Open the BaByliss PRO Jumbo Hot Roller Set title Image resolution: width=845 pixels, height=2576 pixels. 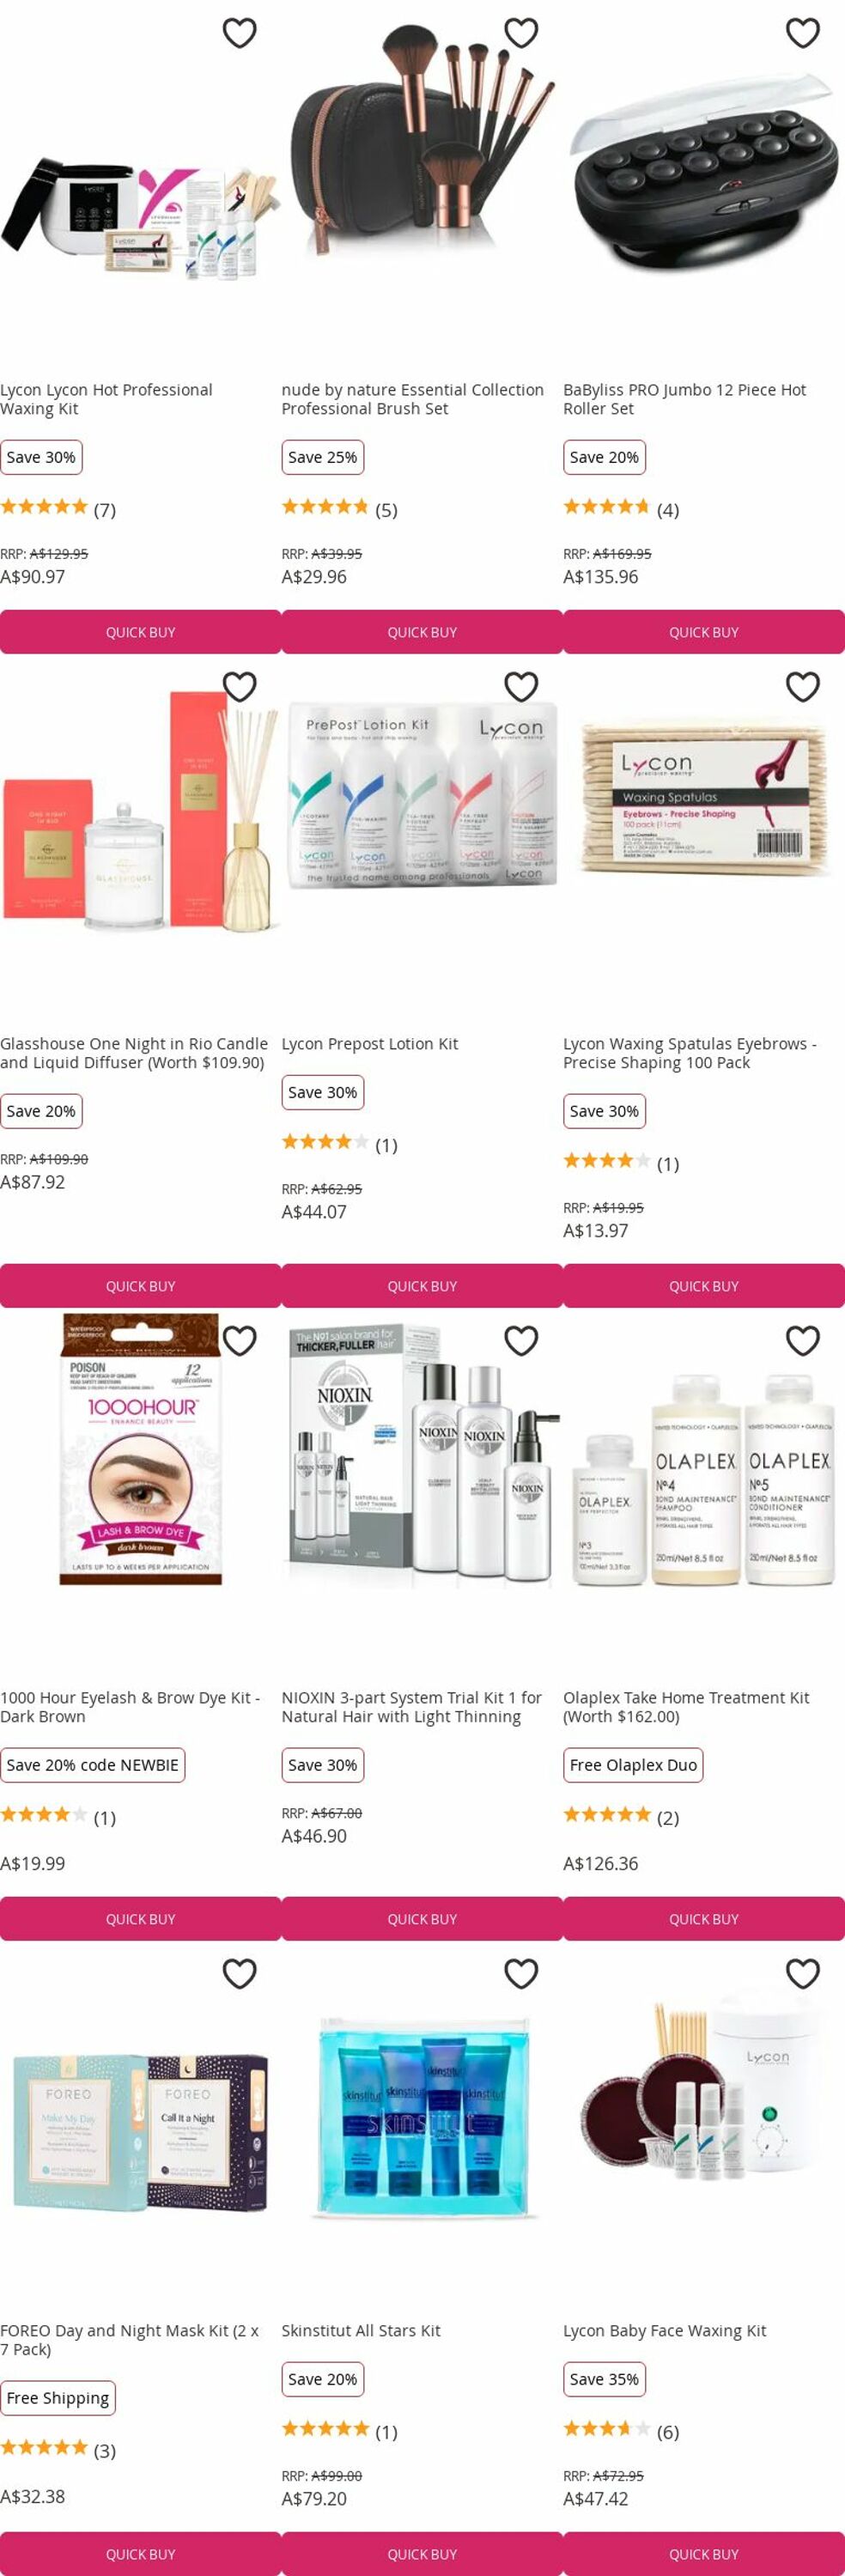tap(684, 399)
